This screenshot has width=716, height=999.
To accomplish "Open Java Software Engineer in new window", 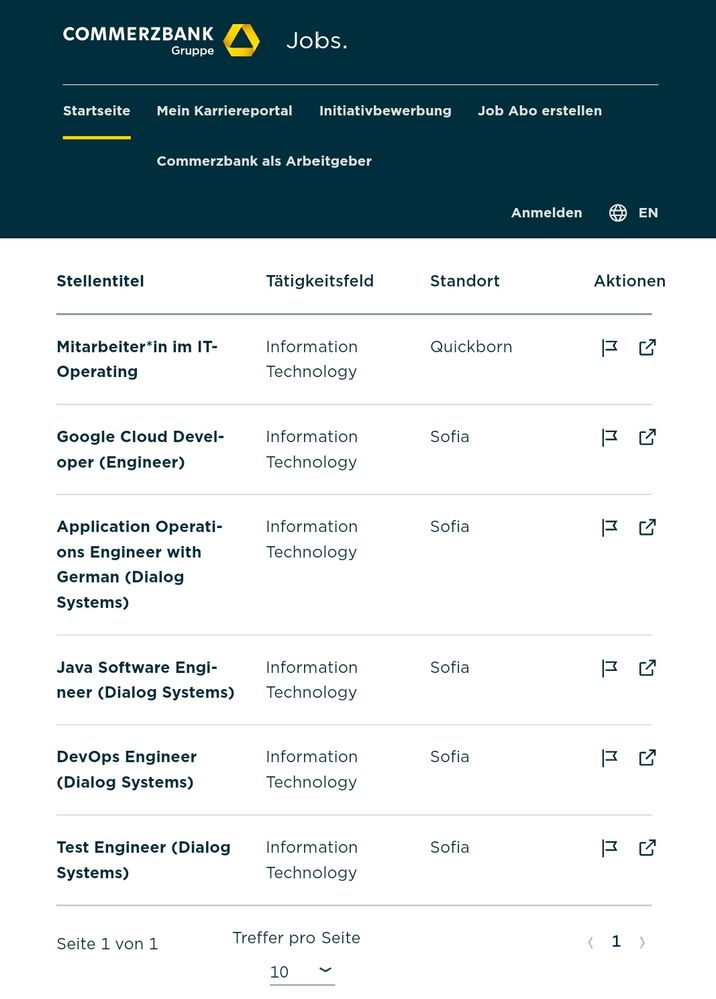I will [647, 668].
